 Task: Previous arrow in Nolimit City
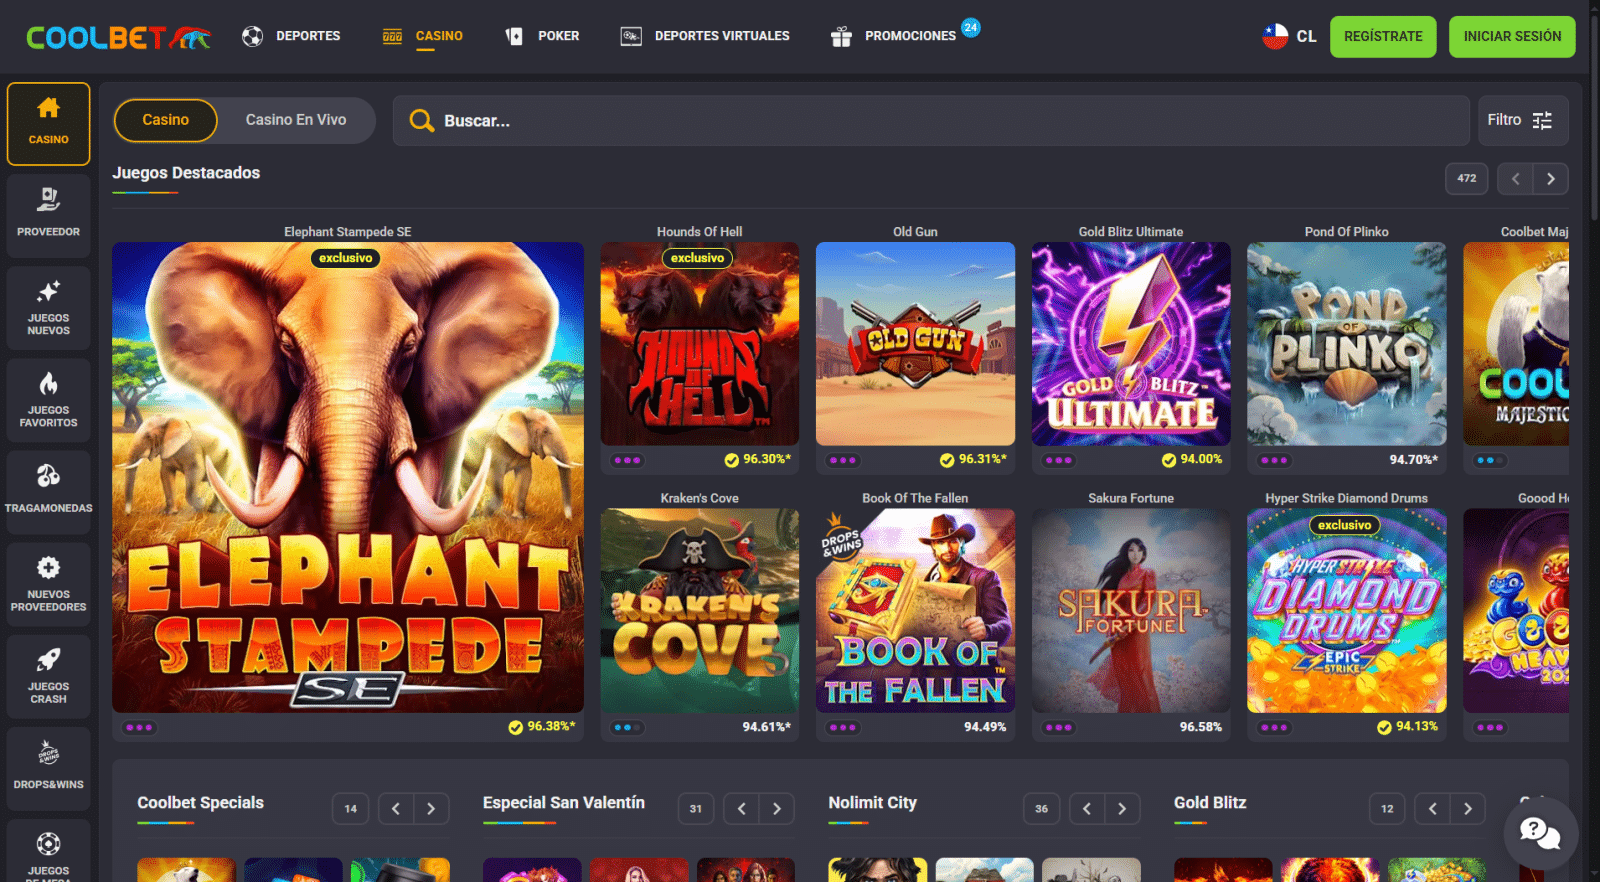[x=1087, y=809]
